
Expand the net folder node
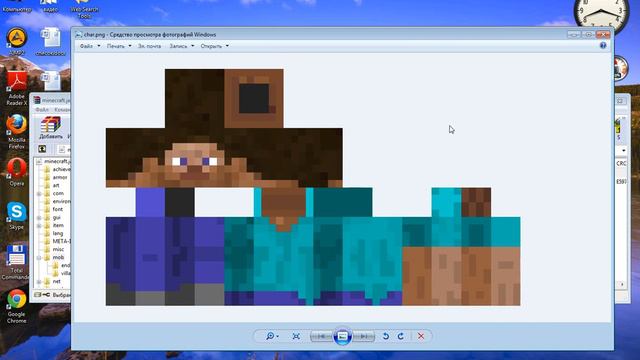pos(39,282)
